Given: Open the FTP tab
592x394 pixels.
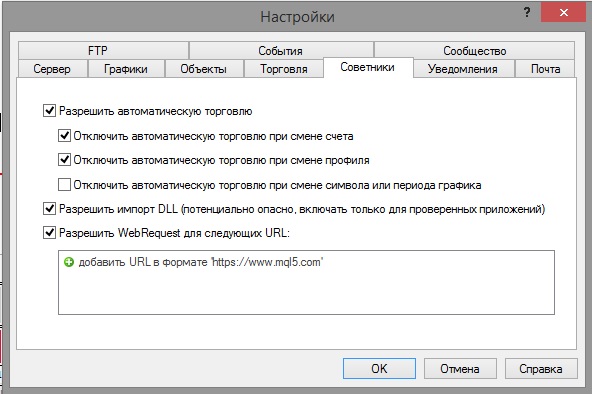Looking at the screenshot, I should pyautogui.click(x=103, y=51).
